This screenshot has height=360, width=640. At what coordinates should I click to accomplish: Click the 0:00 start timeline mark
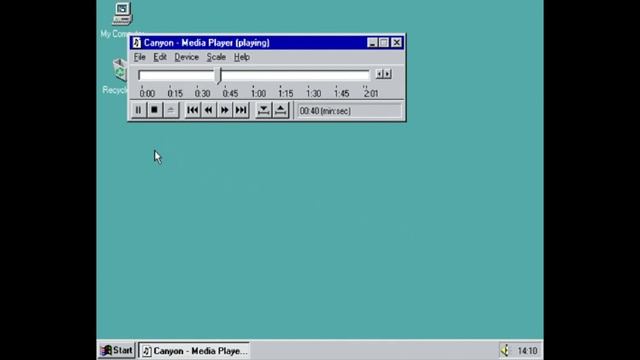pyautogui.click(x=147, y=94)
